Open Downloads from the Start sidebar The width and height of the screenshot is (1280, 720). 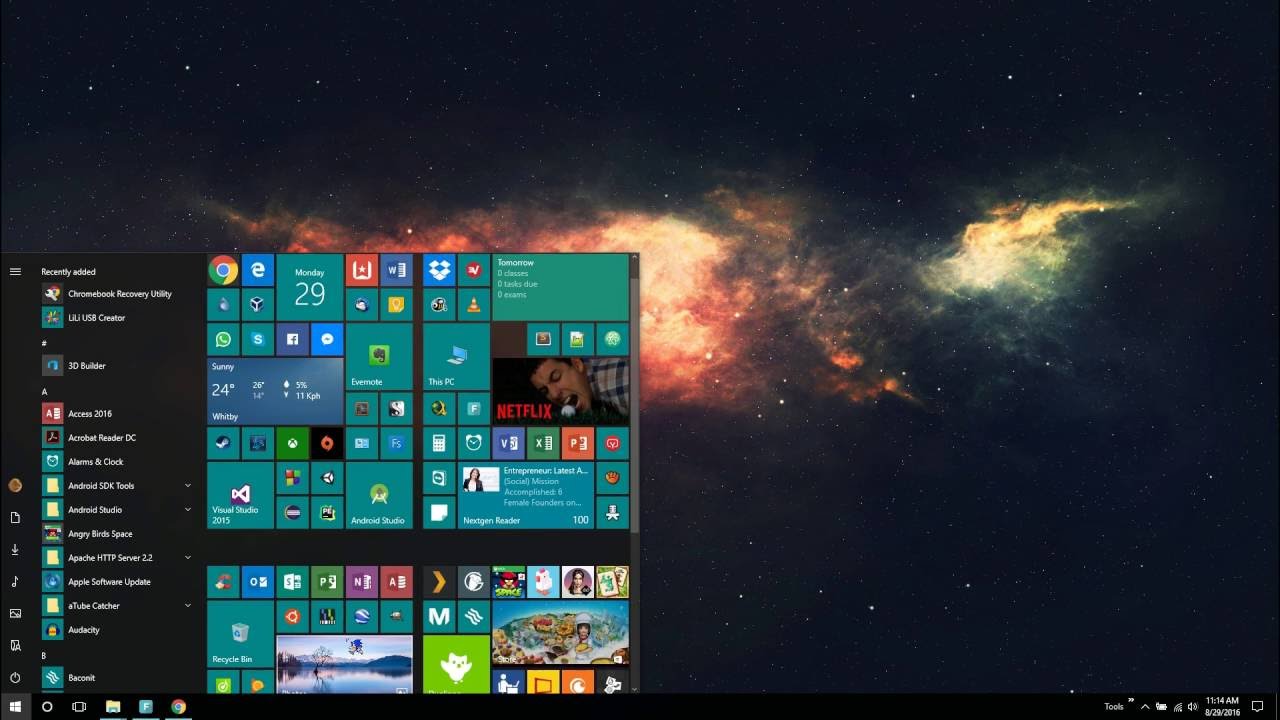tap(15, 549)
